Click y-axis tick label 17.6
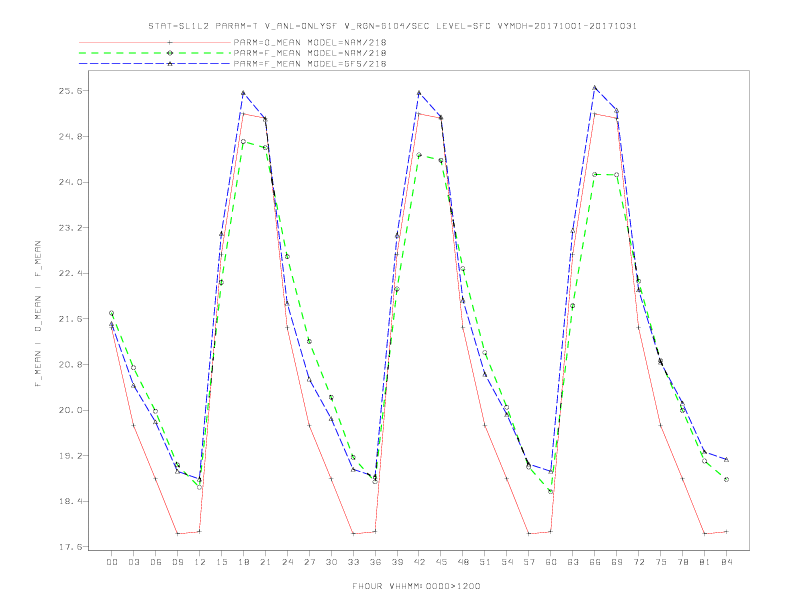Viewport: 792px width, 612px height. click(69, 547)
